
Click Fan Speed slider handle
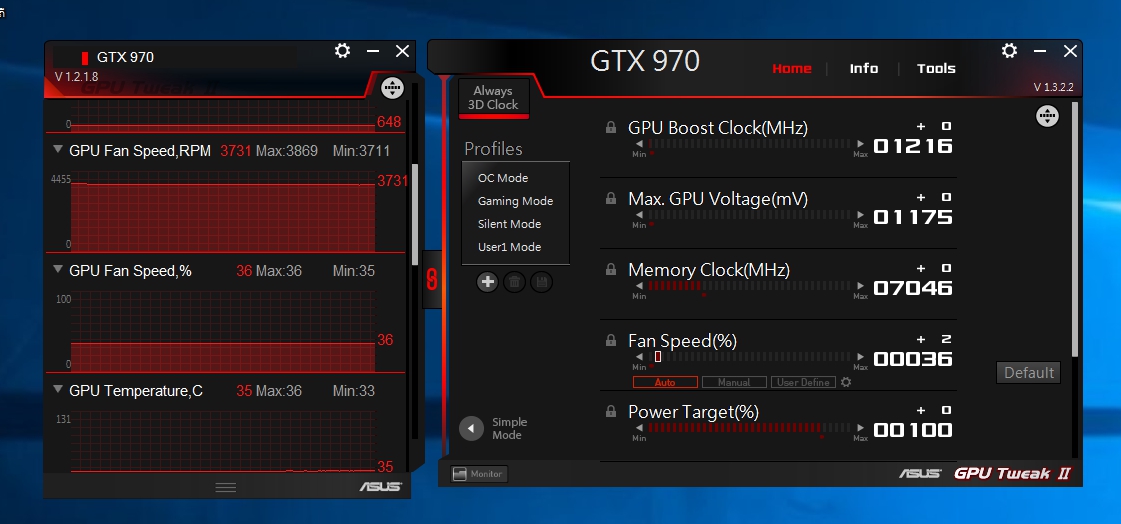(x=658, y=357)
